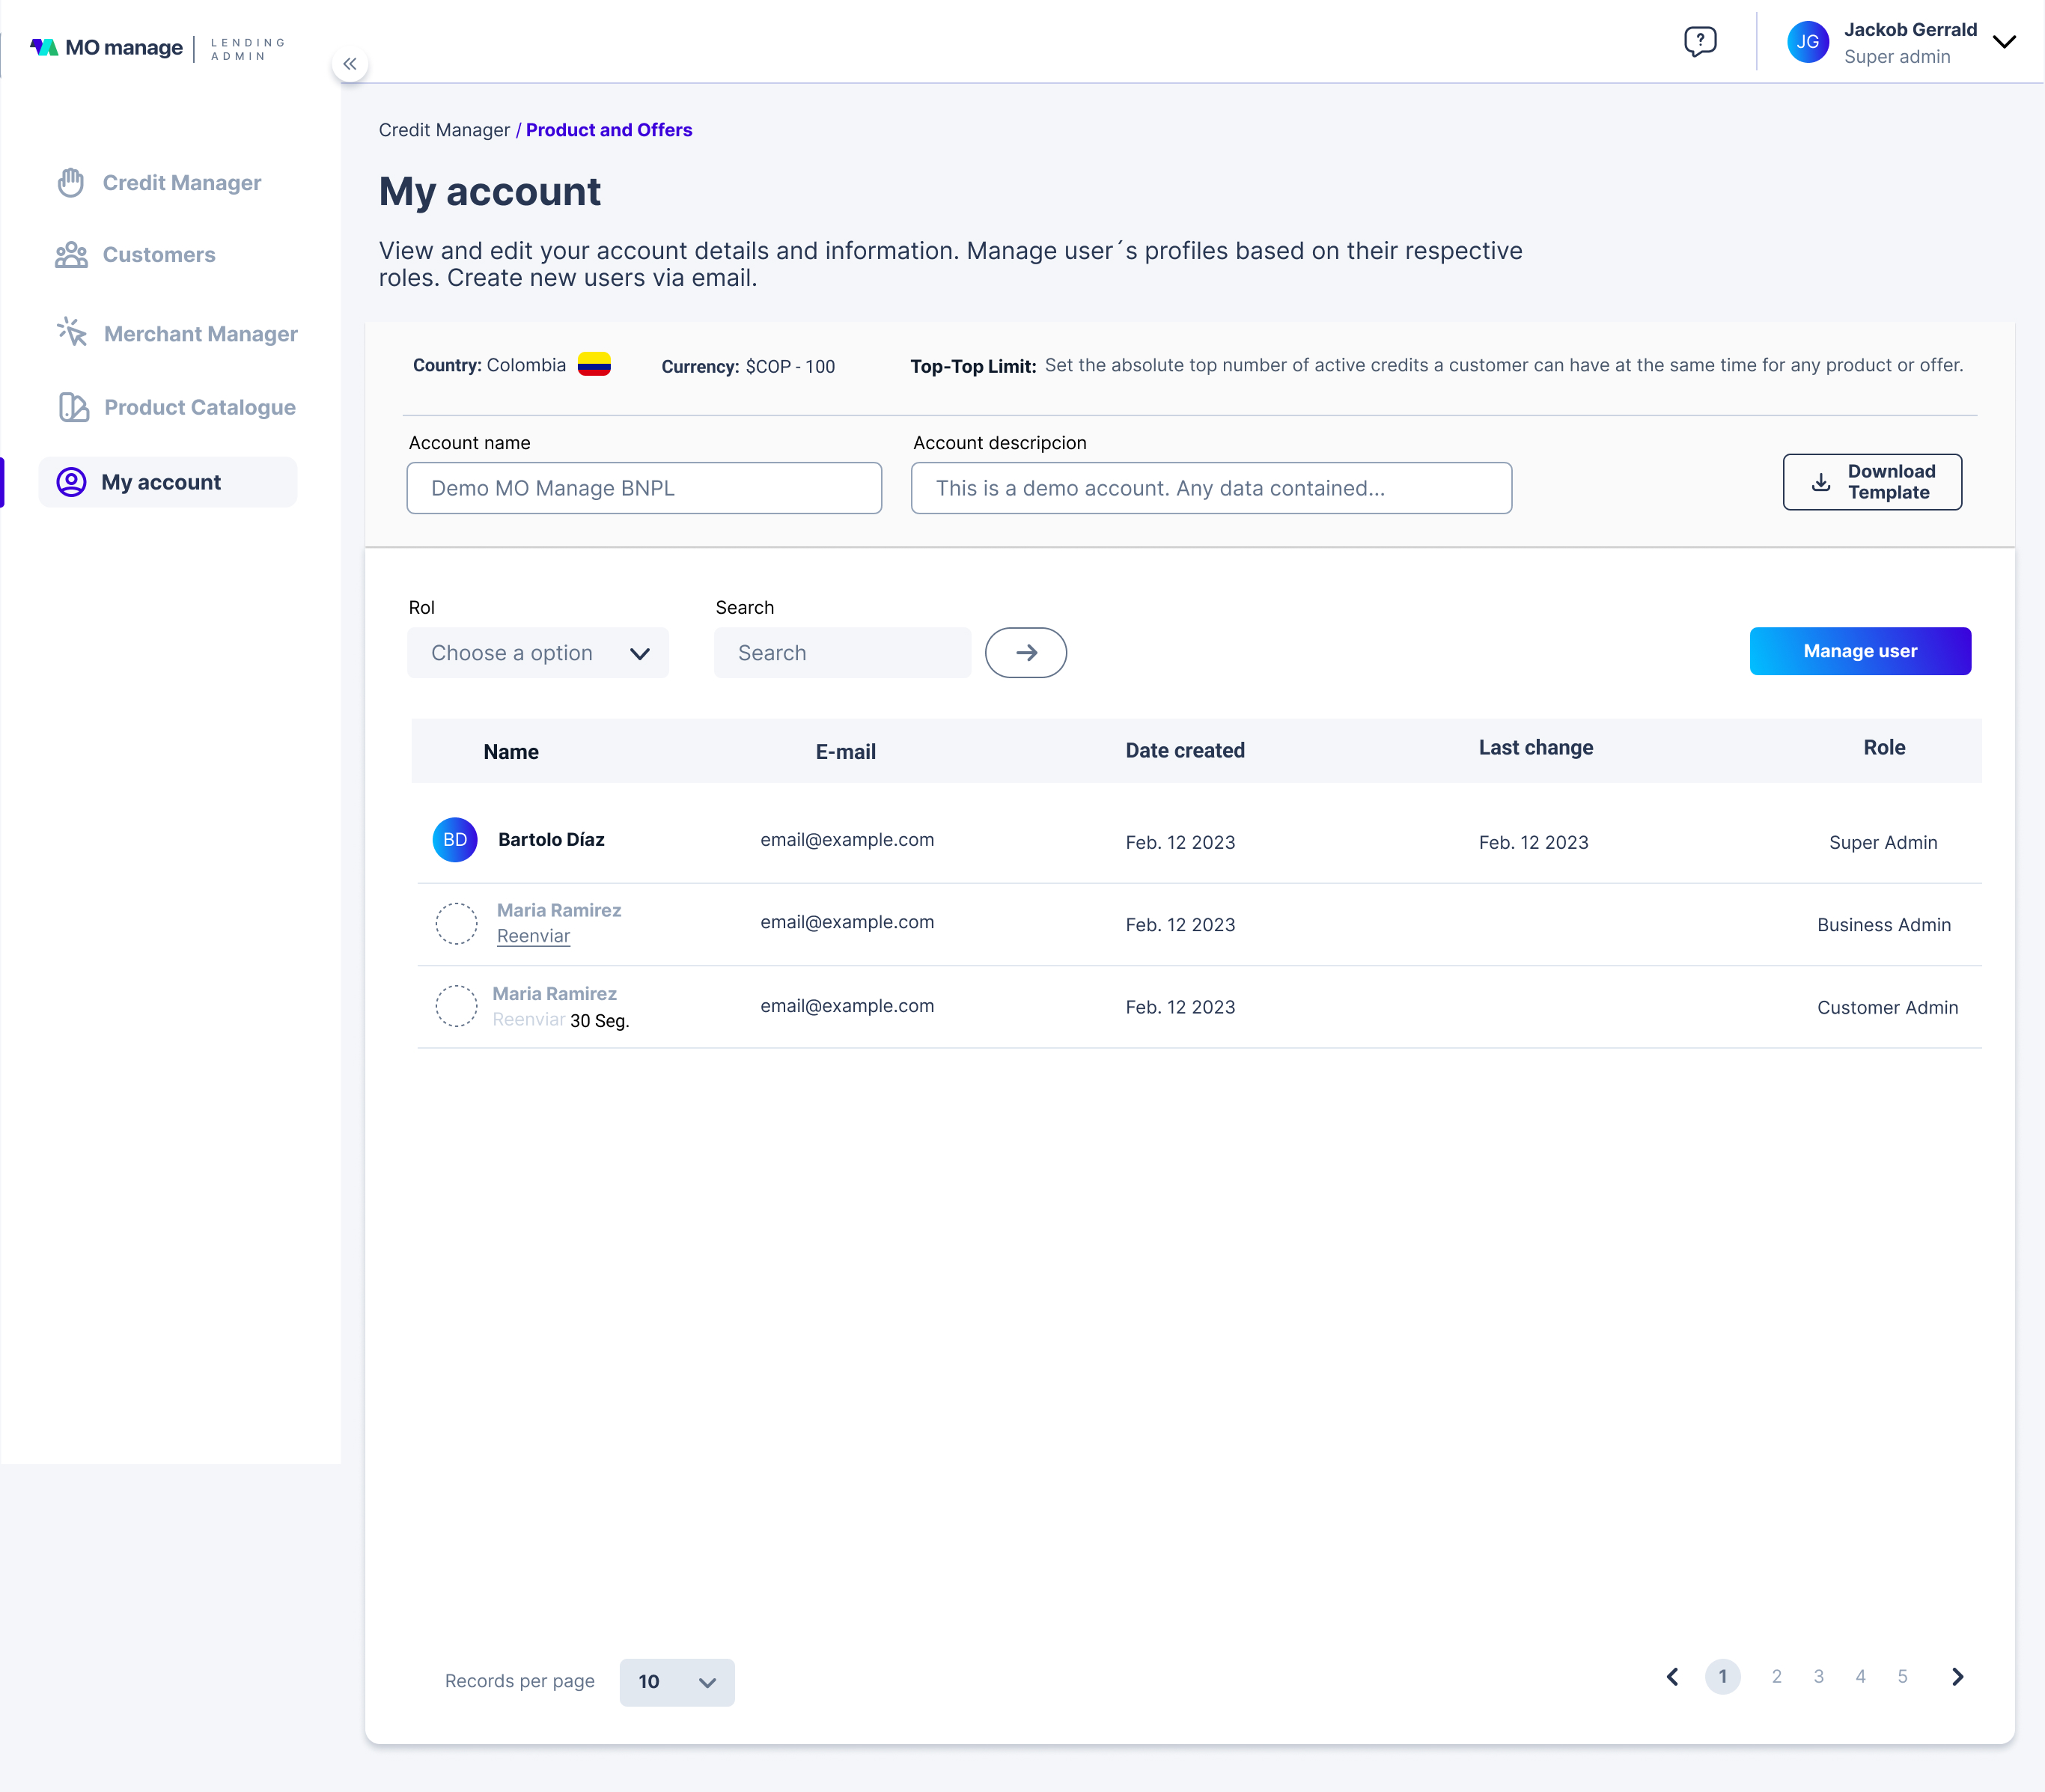Click Bartolo Díaz BD avatar
The width and height of the screenshot is (2045, 1792).
pos(455,840)
